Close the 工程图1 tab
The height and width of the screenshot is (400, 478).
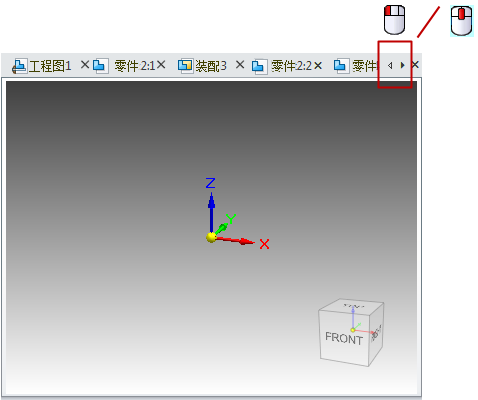[x=85, y=65]
